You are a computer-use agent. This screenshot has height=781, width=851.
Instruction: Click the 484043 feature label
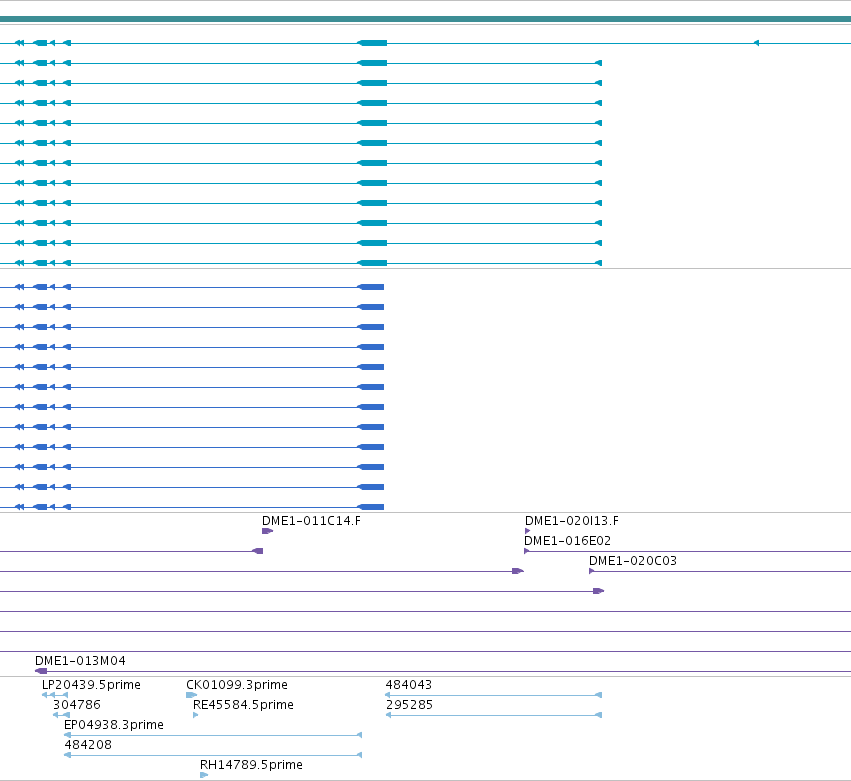(x=409, y=685)
